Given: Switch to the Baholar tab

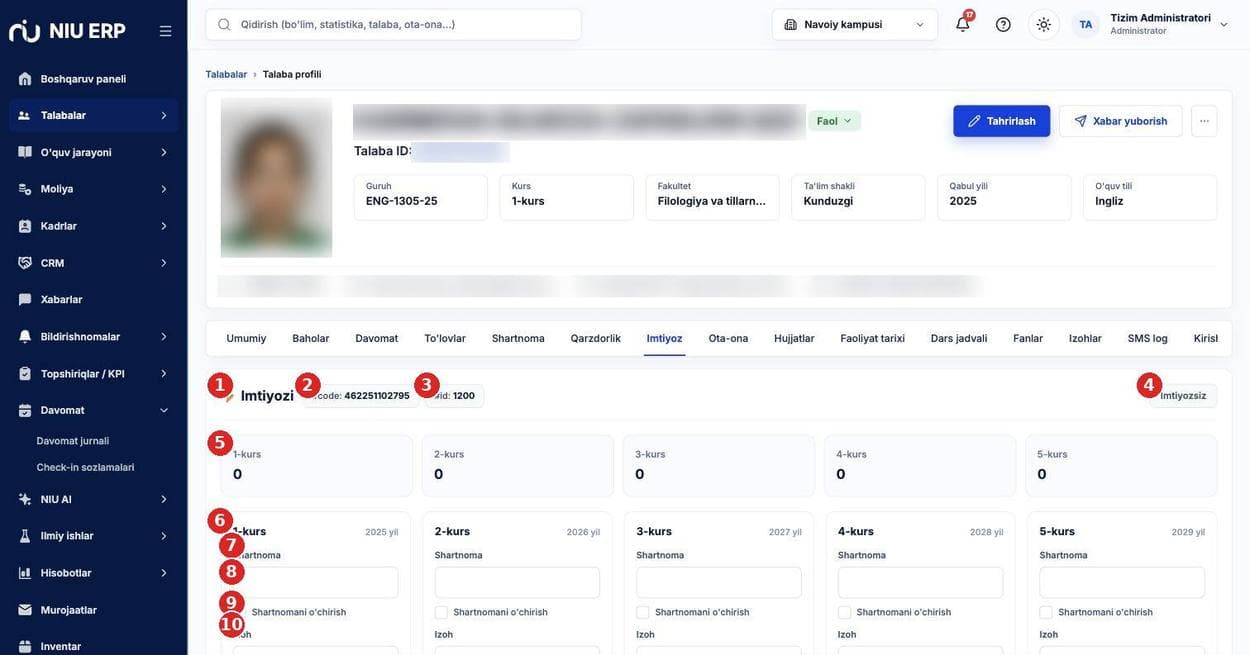Looking at the screenshot, I should pos(311,338).
